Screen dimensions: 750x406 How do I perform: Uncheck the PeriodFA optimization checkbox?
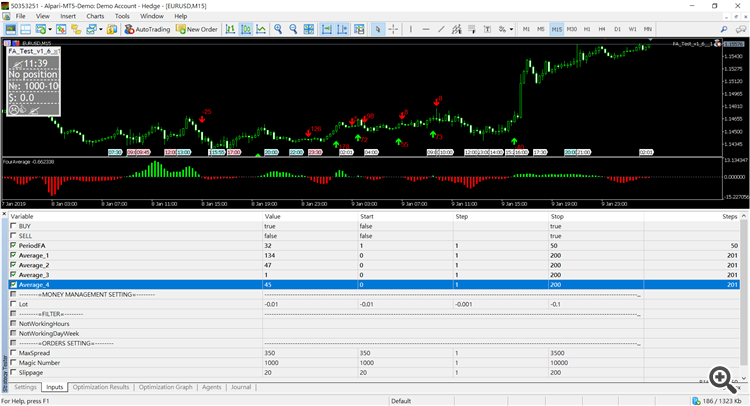tap(13, 245)
